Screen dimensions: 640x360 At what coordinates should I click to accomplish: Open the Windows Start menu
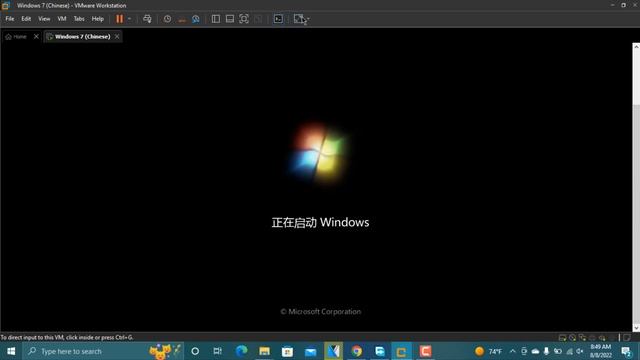11,351
